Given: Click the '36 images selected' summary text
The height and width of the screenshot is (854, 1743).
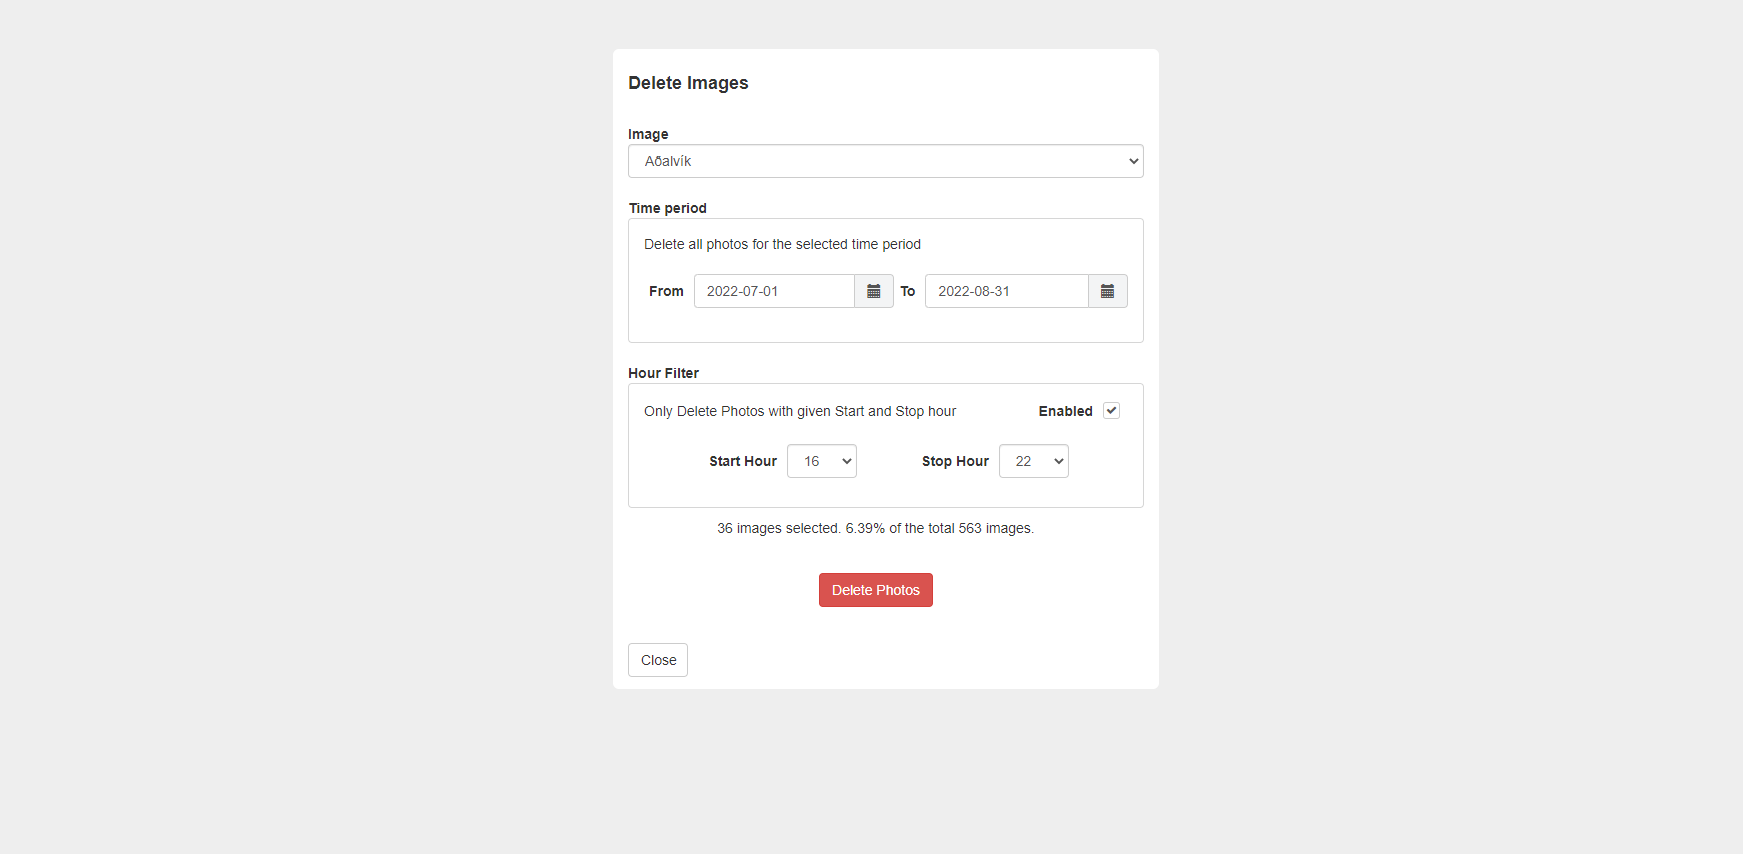Looking at the screenshot, I should coord(876,528).
